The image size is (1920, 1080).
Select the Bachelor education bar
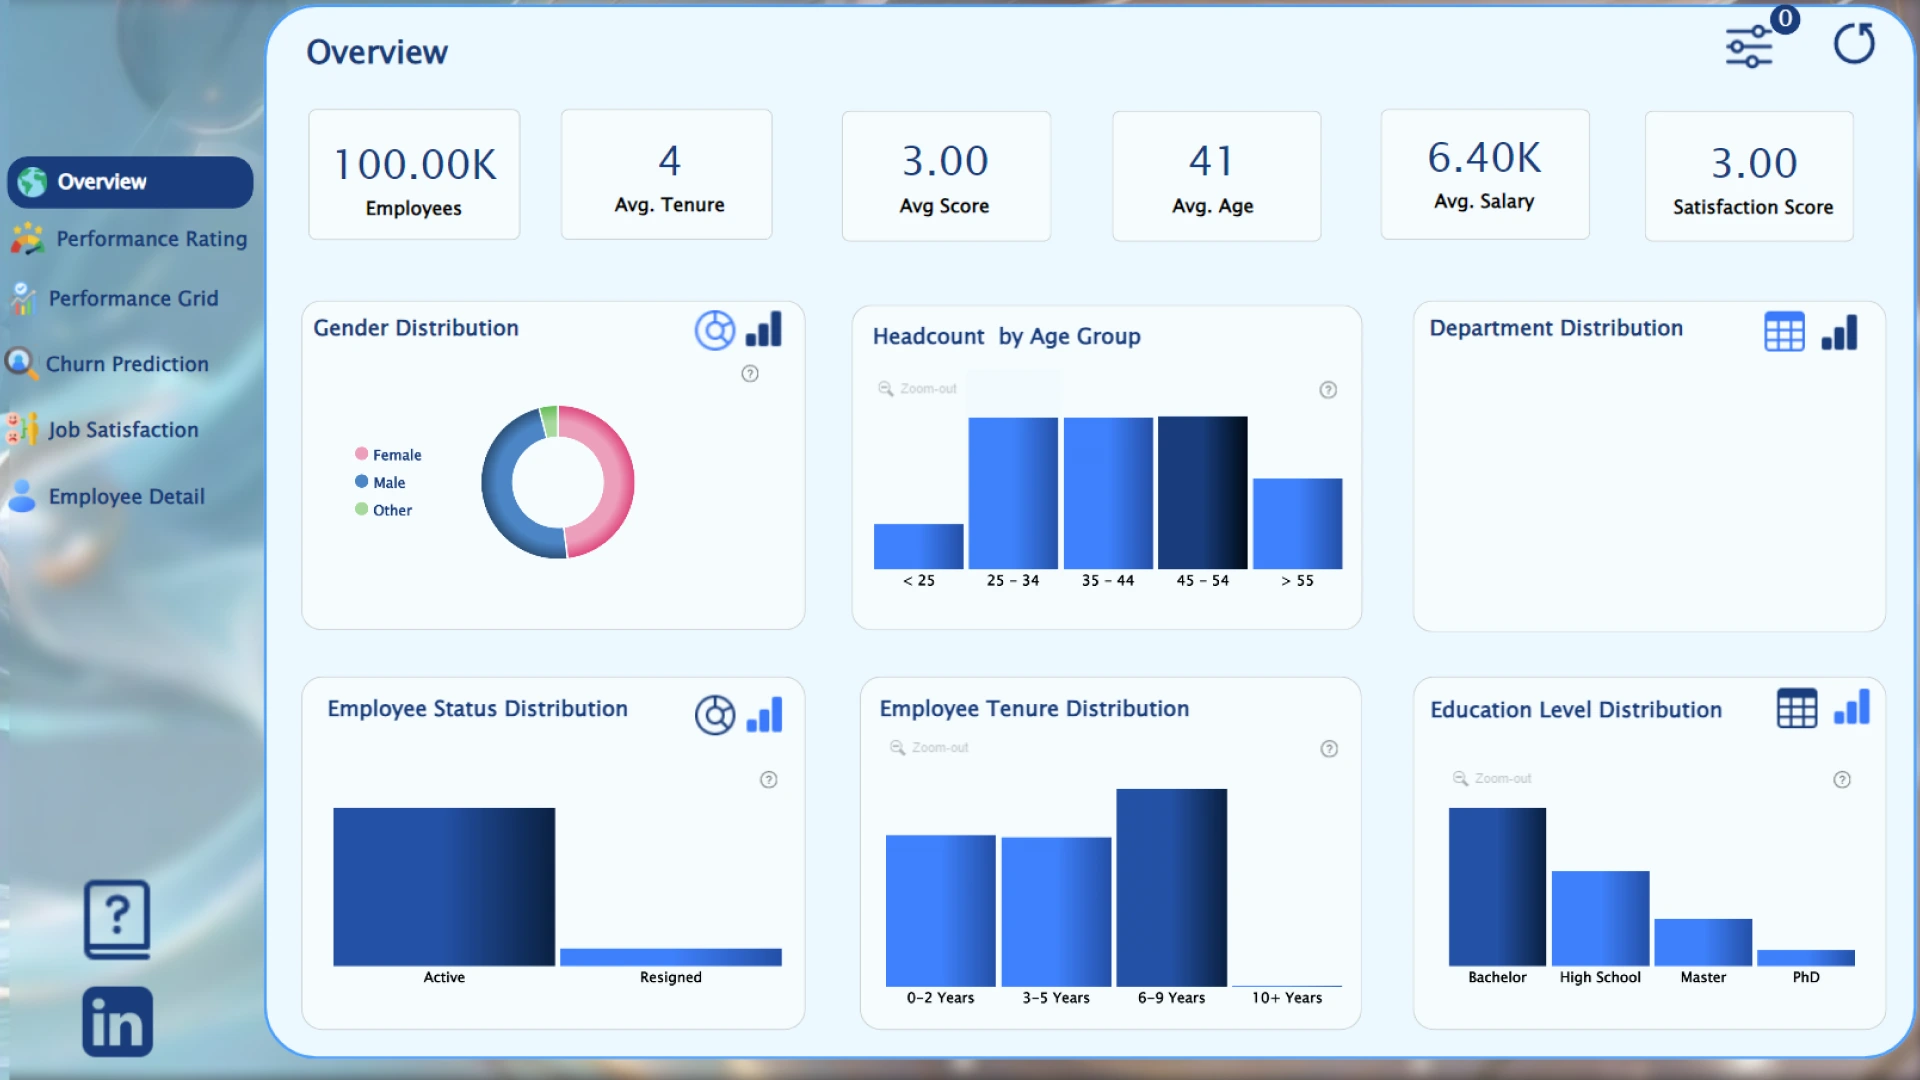point(1497,887)
